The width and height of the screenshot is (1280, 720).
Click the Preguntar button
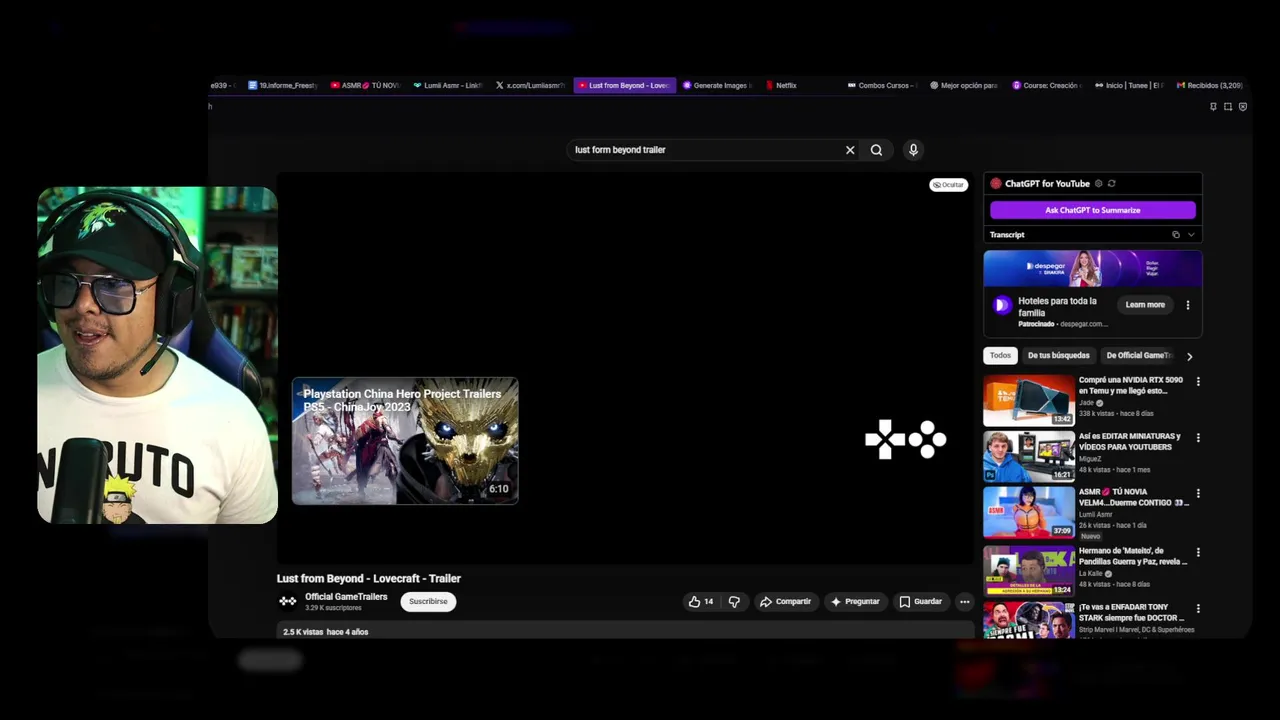(x=855, y=602)
